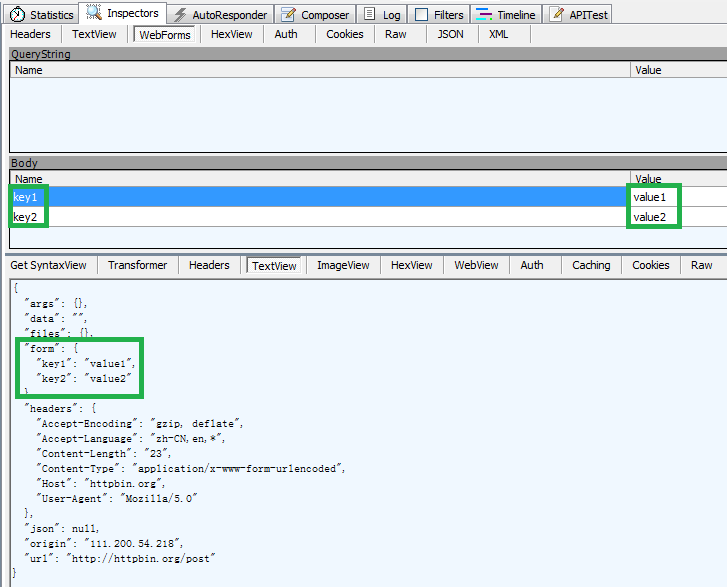Viewport: 727px width, 587px height.
Task: Click the Inspectors magnifier icon
Action: (94, 13)
